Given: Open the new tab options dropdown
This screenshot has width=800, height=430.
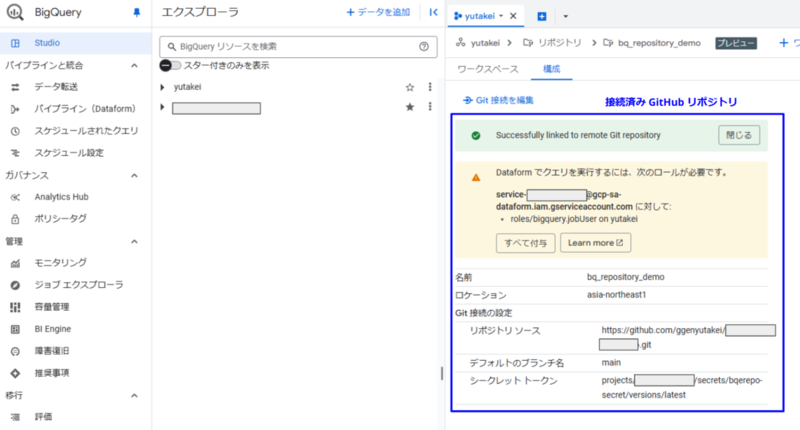Looking at the screenshot, I should (565, 16).
